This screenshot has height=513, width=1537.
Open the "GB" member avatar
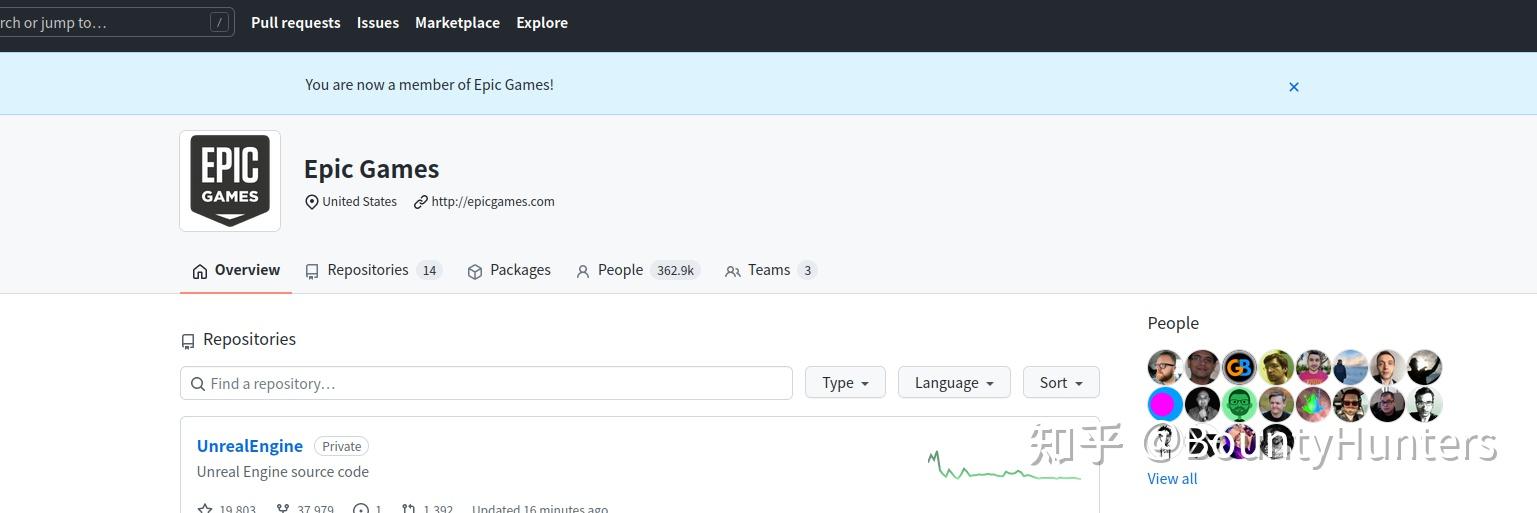pos(1239,367)
